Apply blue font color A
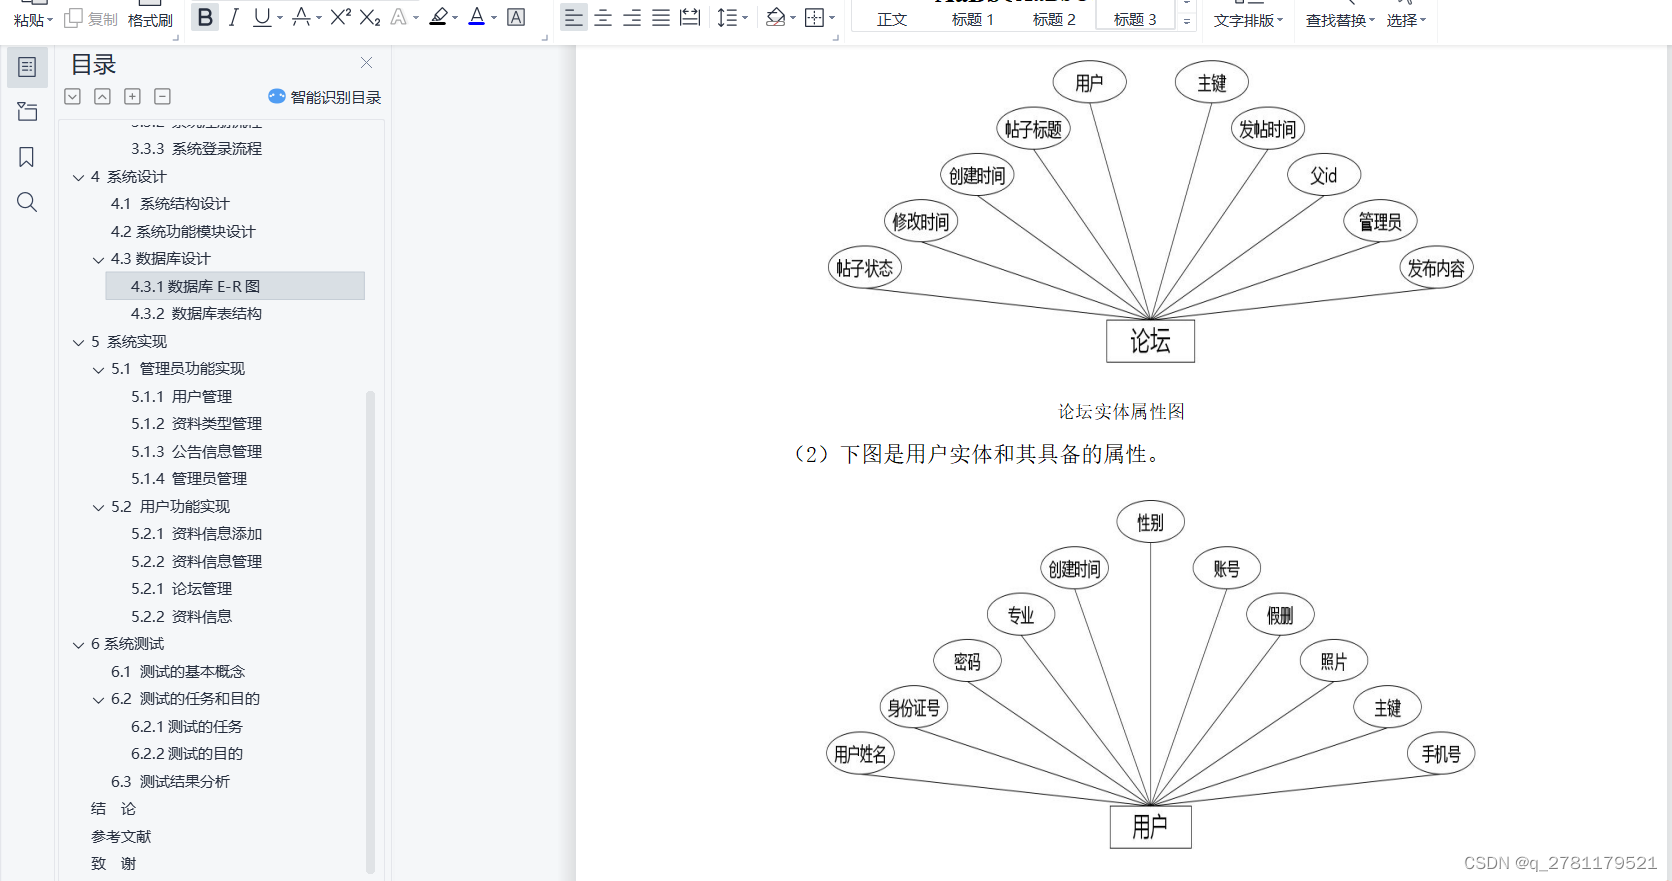The image size is (1672, 881). click(x=477, y=17)
